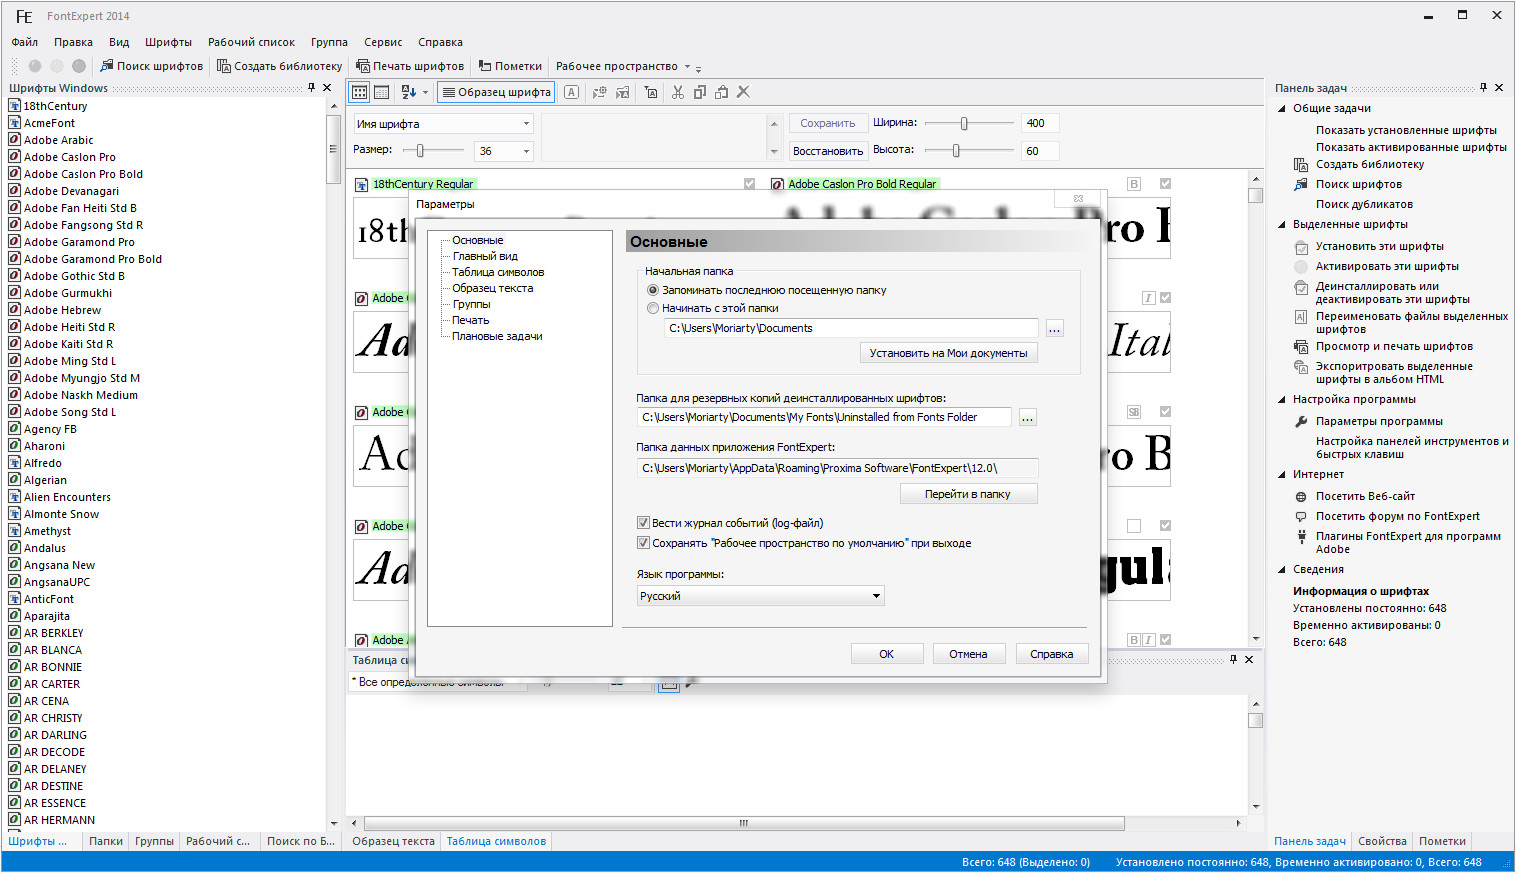Select Печать in settings tree

tap(470, 320)
